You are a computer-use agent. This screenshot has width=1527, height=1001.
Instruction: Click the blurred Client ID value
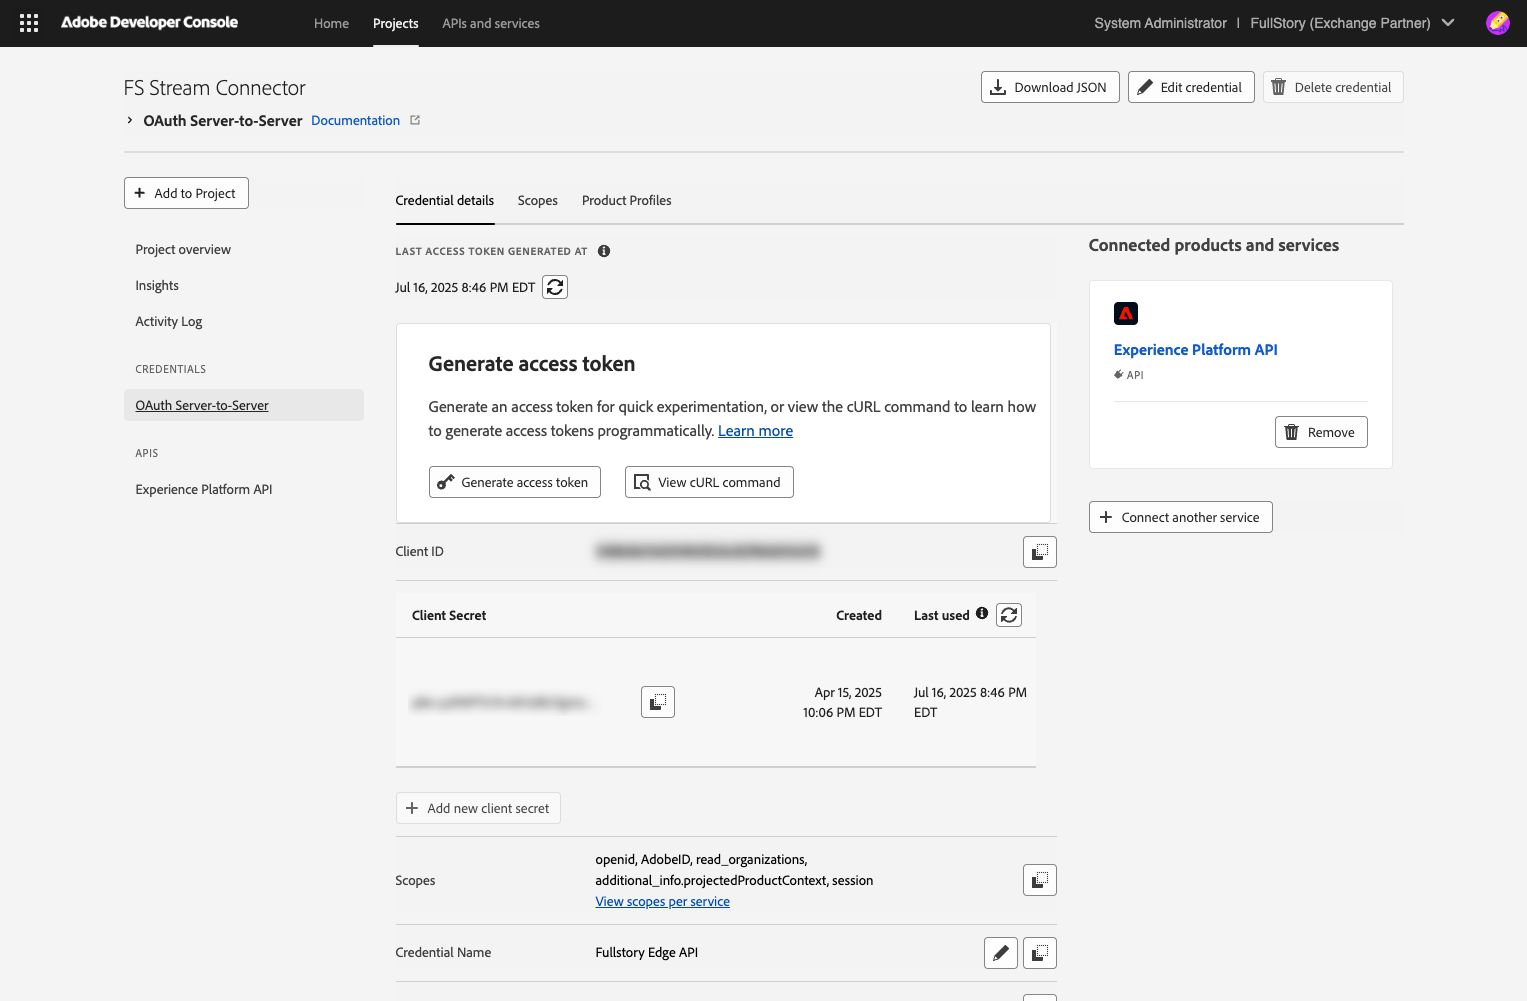coord(708,551)
